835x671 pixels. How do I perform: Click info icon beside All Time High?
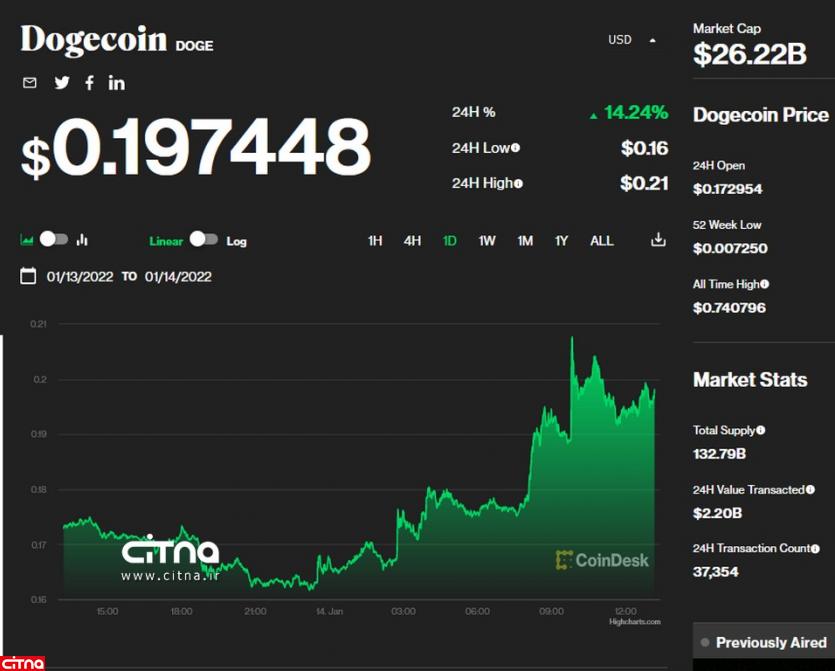(765, 284)
